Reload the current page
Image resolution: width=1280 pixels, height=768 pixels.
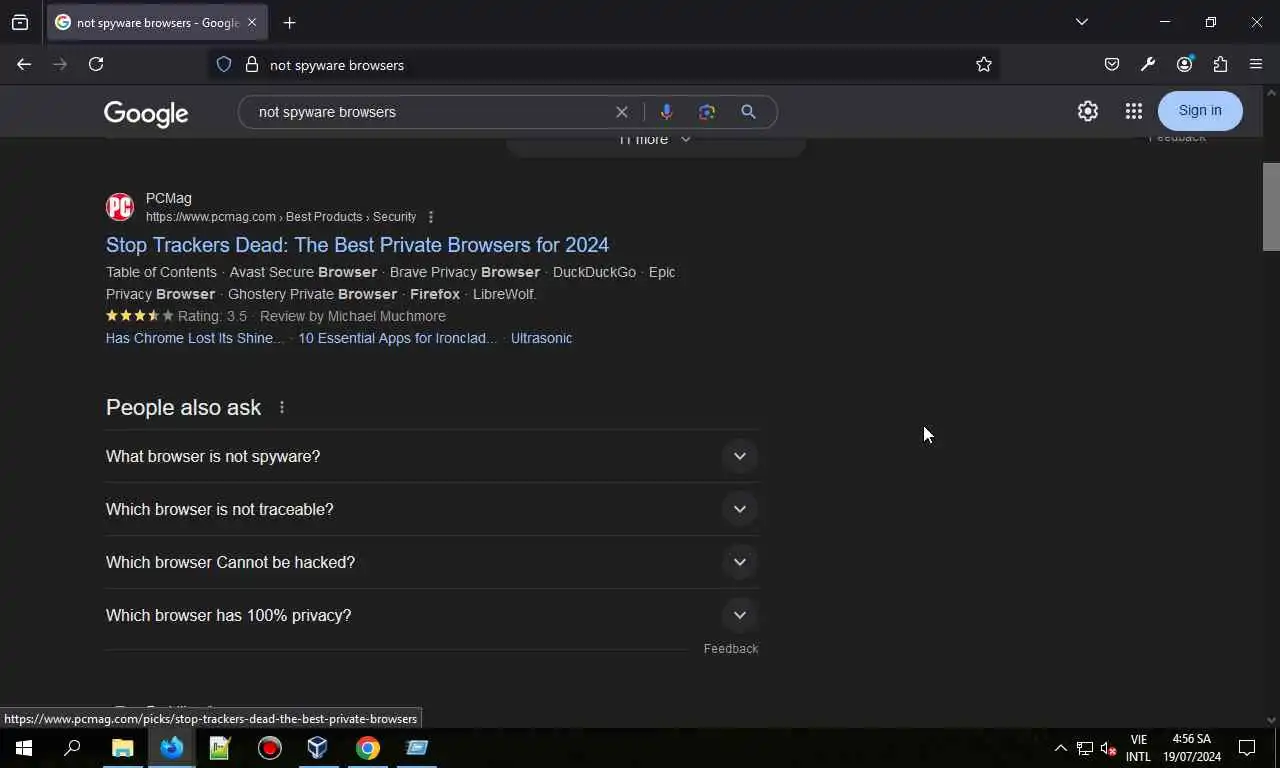coord(96,64)
